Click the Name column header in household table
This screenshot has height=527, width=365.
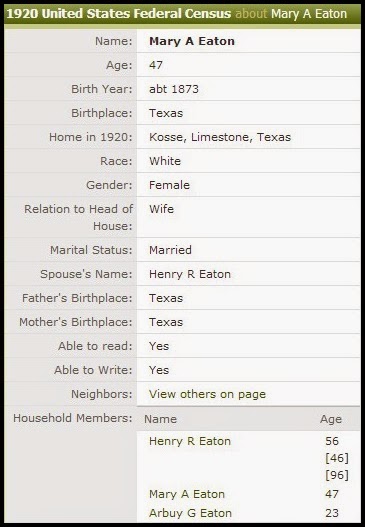tap(160, 419)
